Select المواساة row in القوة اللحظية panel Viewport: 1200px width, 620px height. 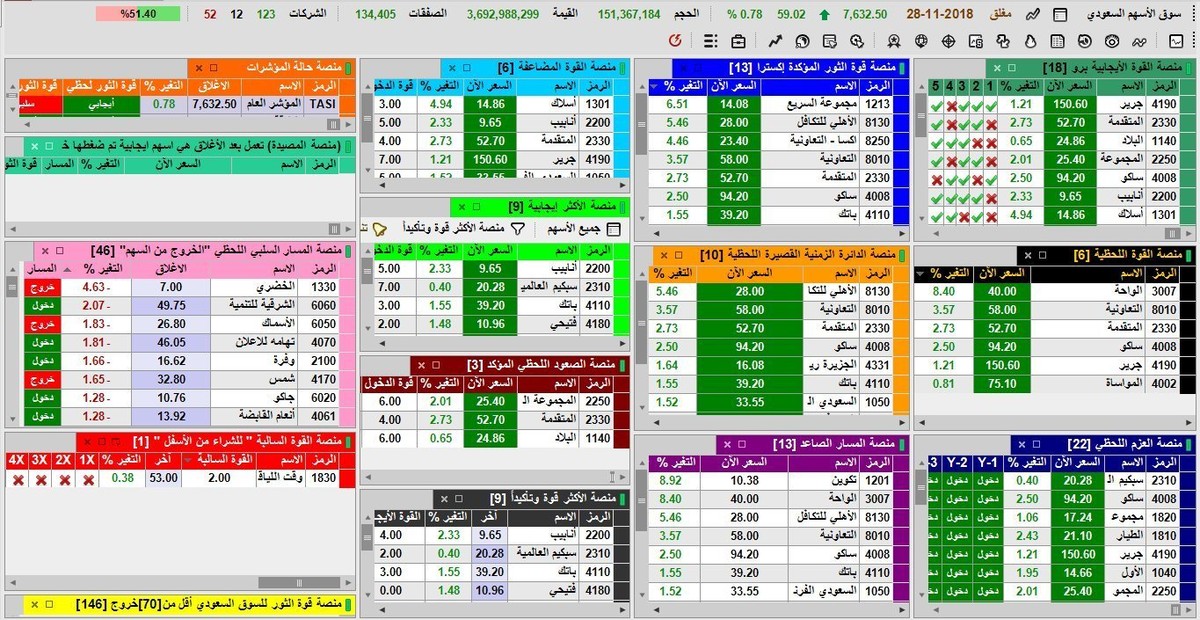coord(1055,383)
